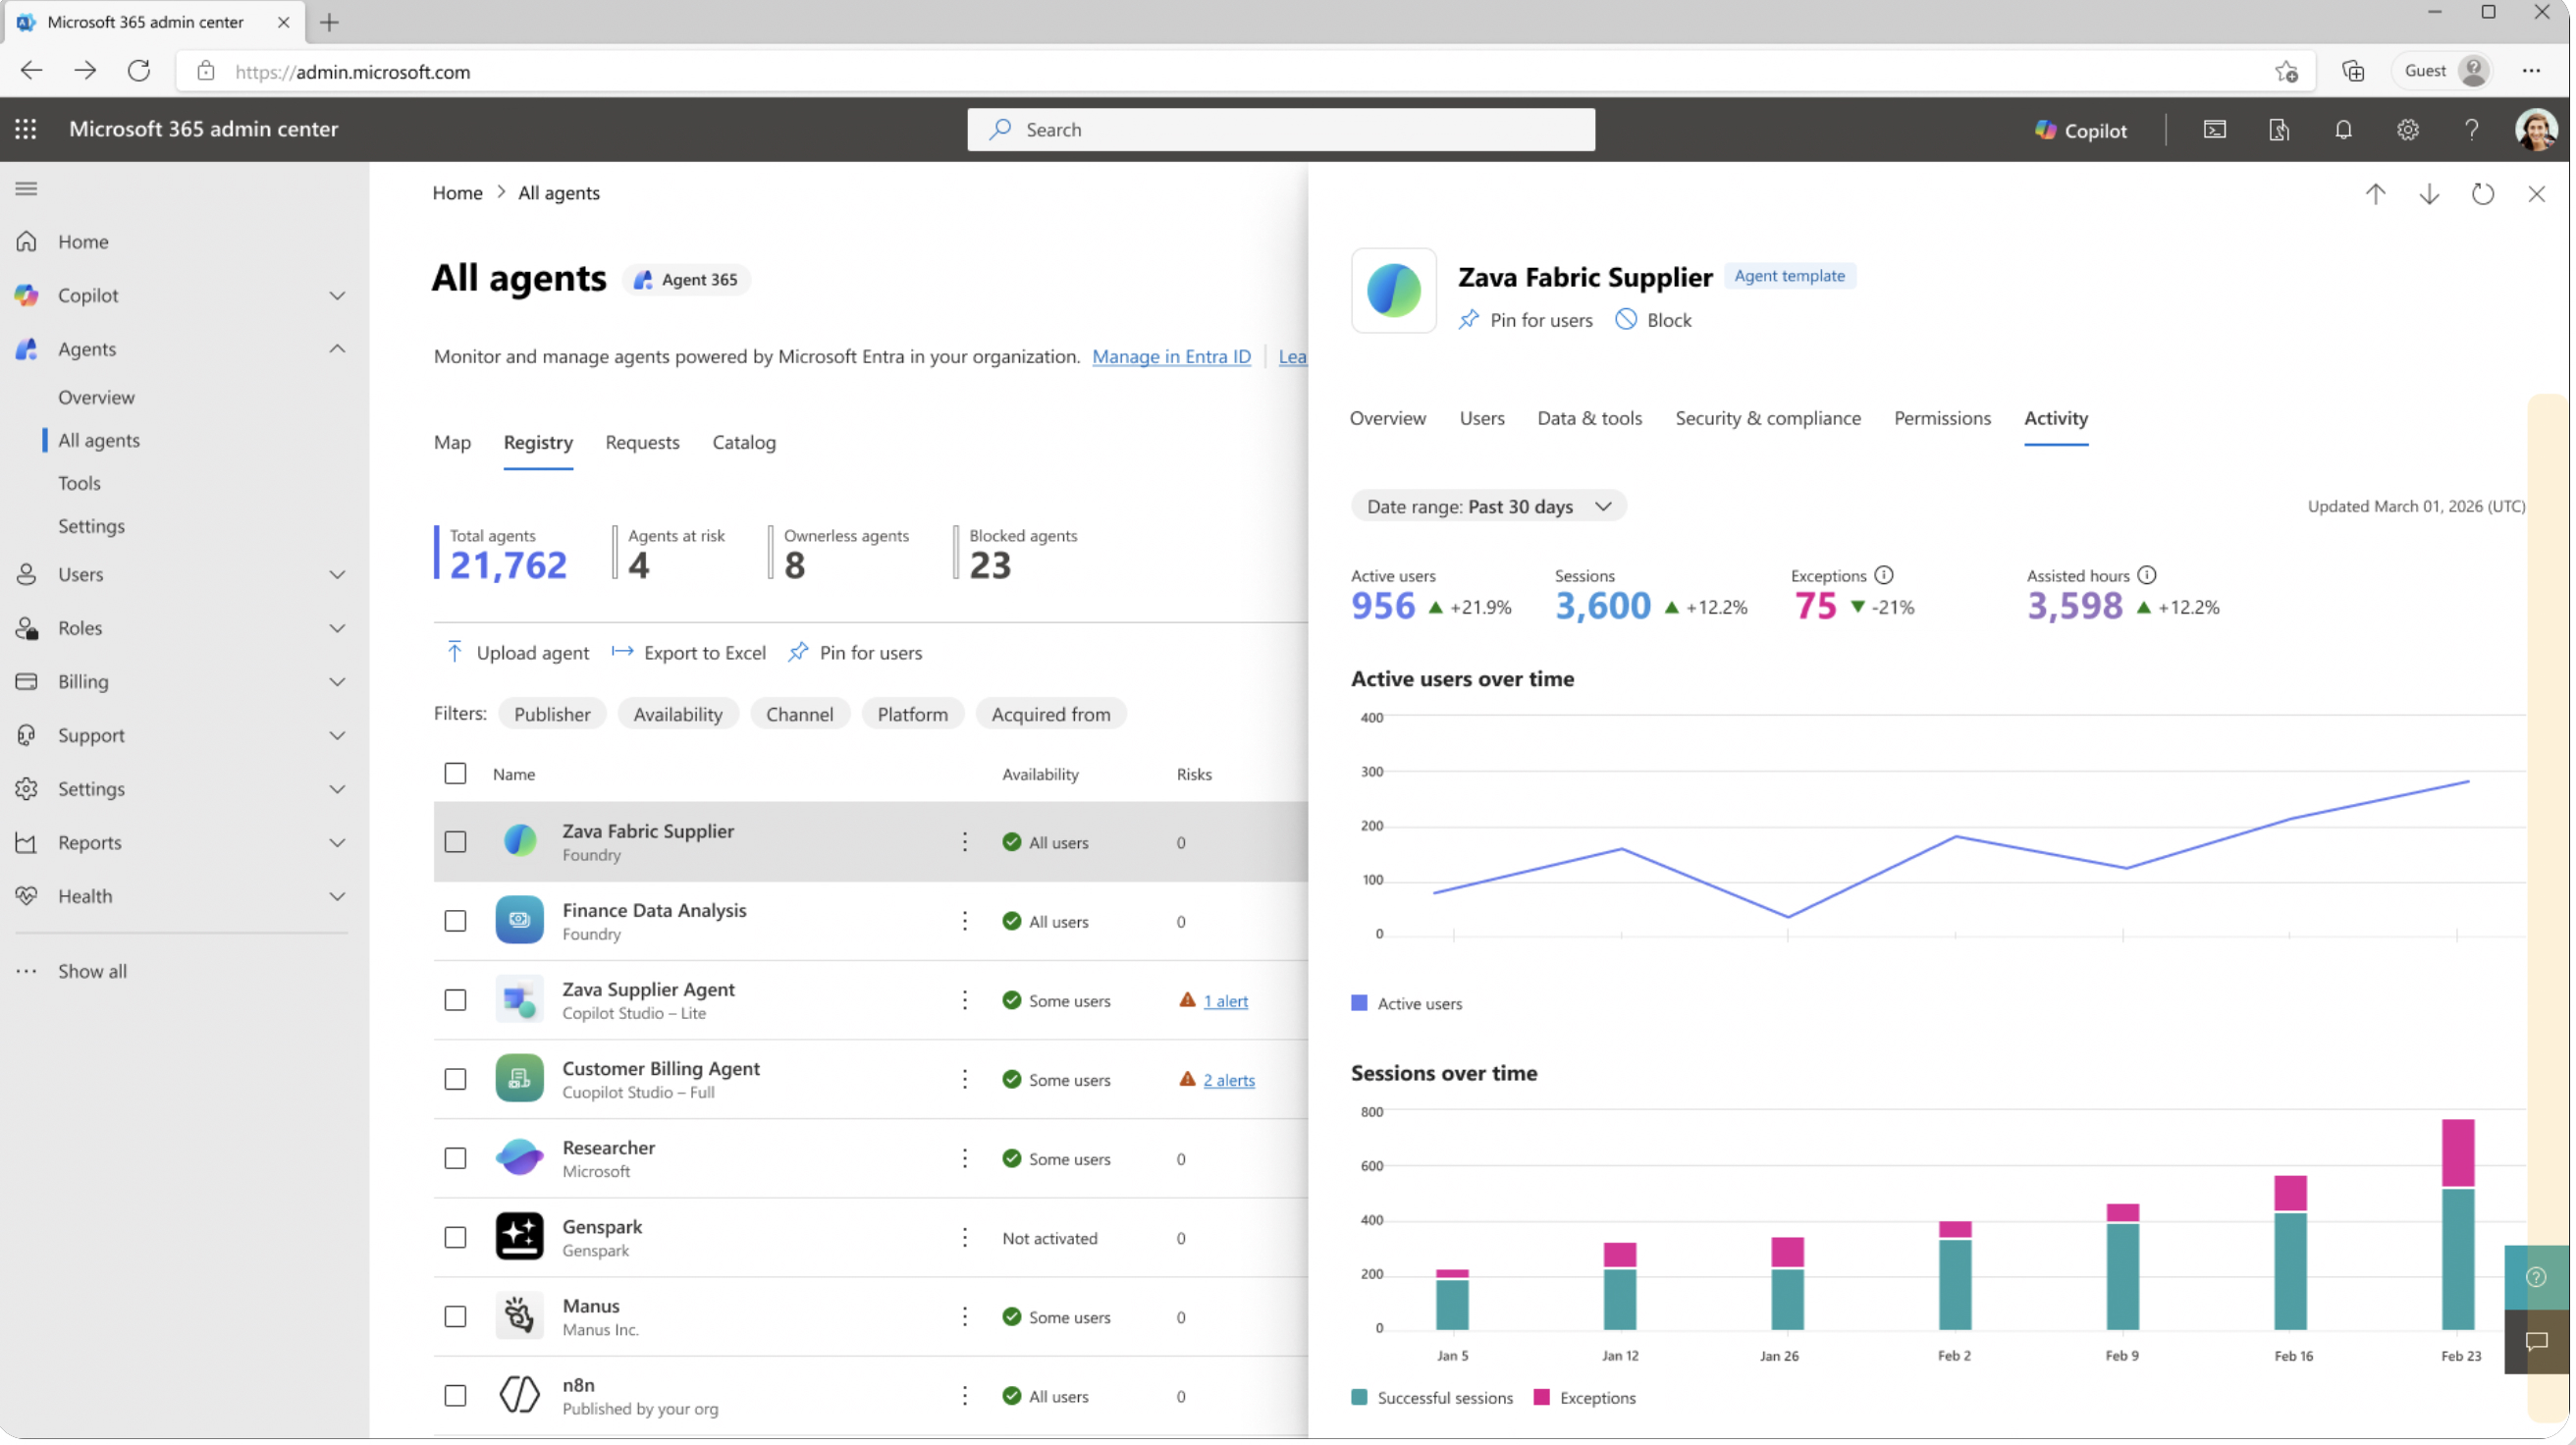Show info for Assisted hours metric
The height and width of the screenshot is (1445, 2576).
point(2147,575)
